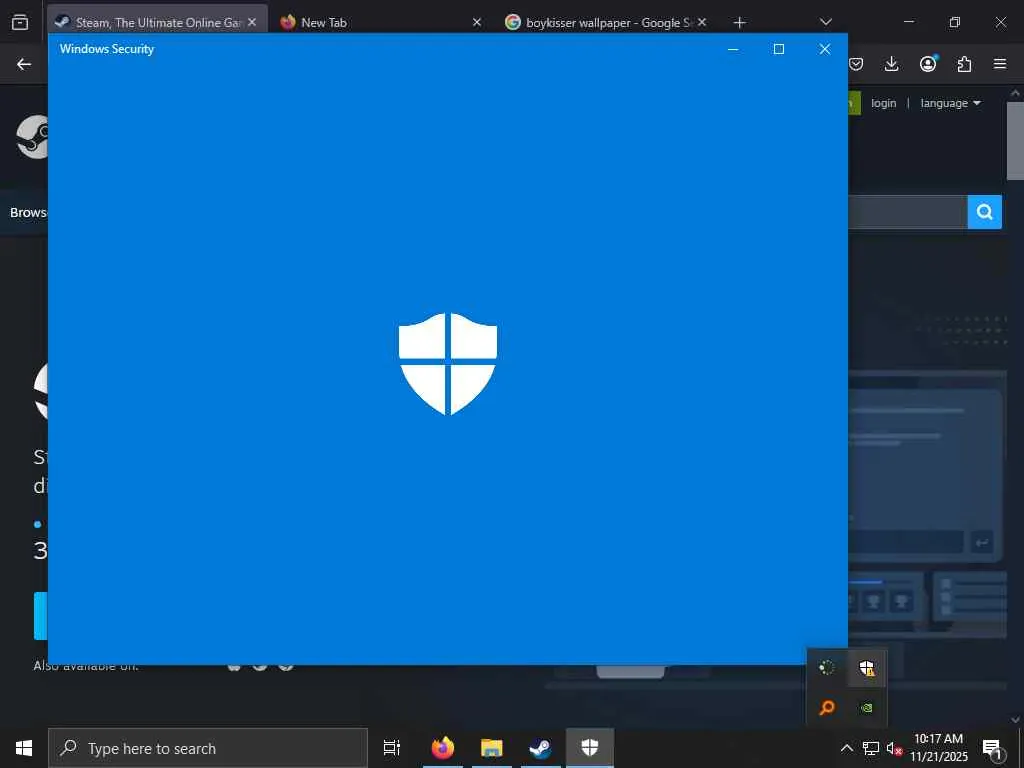Open the Pocket save icon in Firefox
The height and width of the screenshot is (768, 1024).
pos(856,64)
